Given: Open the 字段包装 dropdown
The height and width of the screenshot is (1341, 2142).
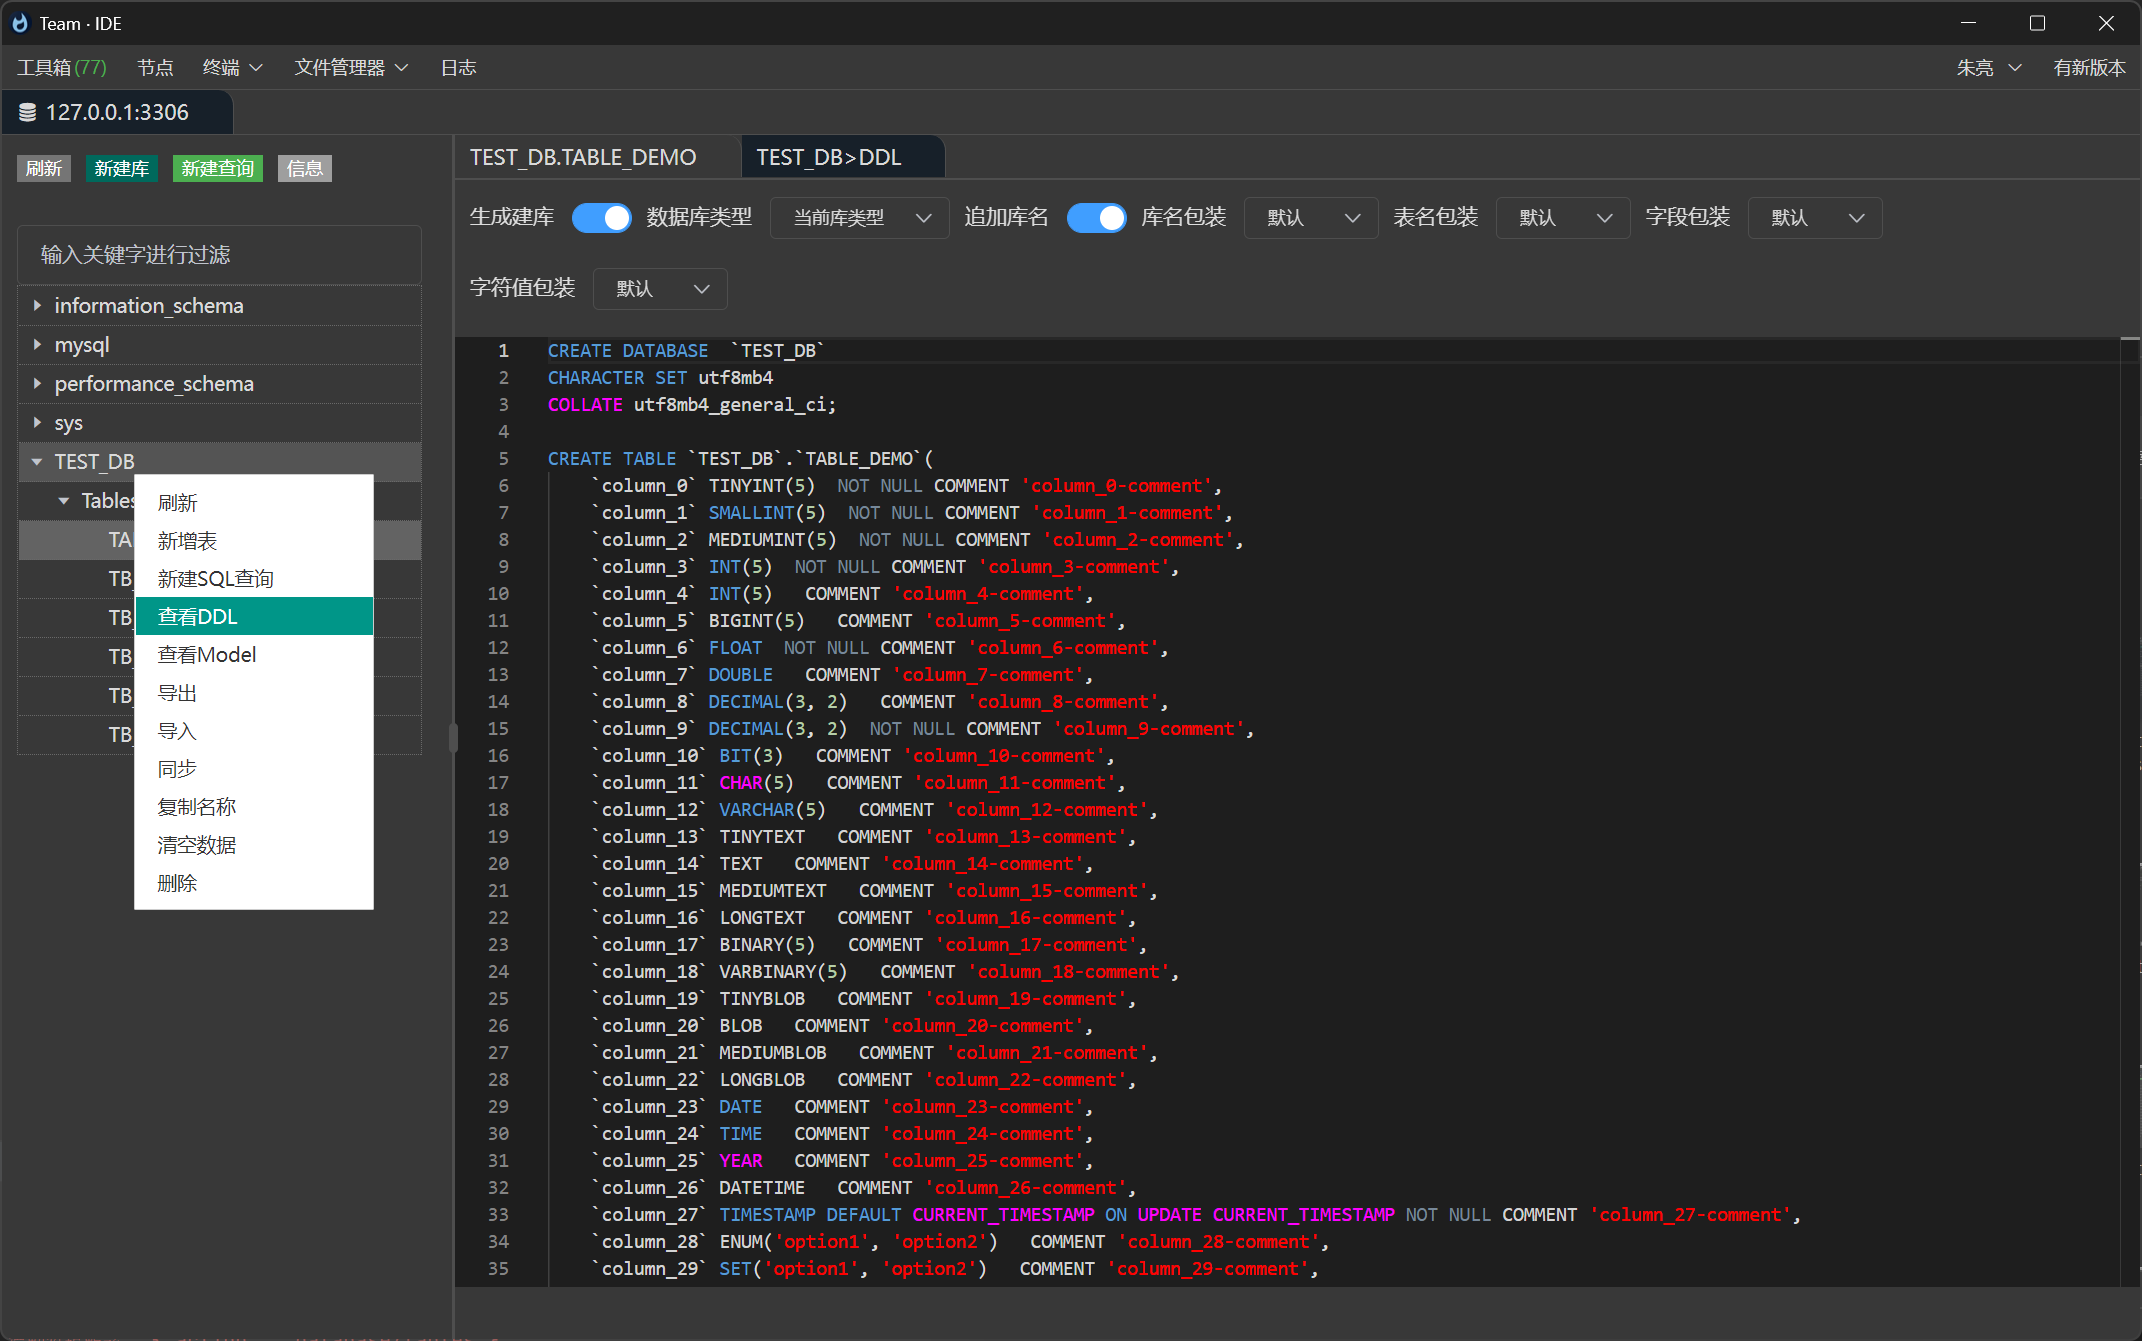Looking at the screenshot, I should tap(1814, 217).
